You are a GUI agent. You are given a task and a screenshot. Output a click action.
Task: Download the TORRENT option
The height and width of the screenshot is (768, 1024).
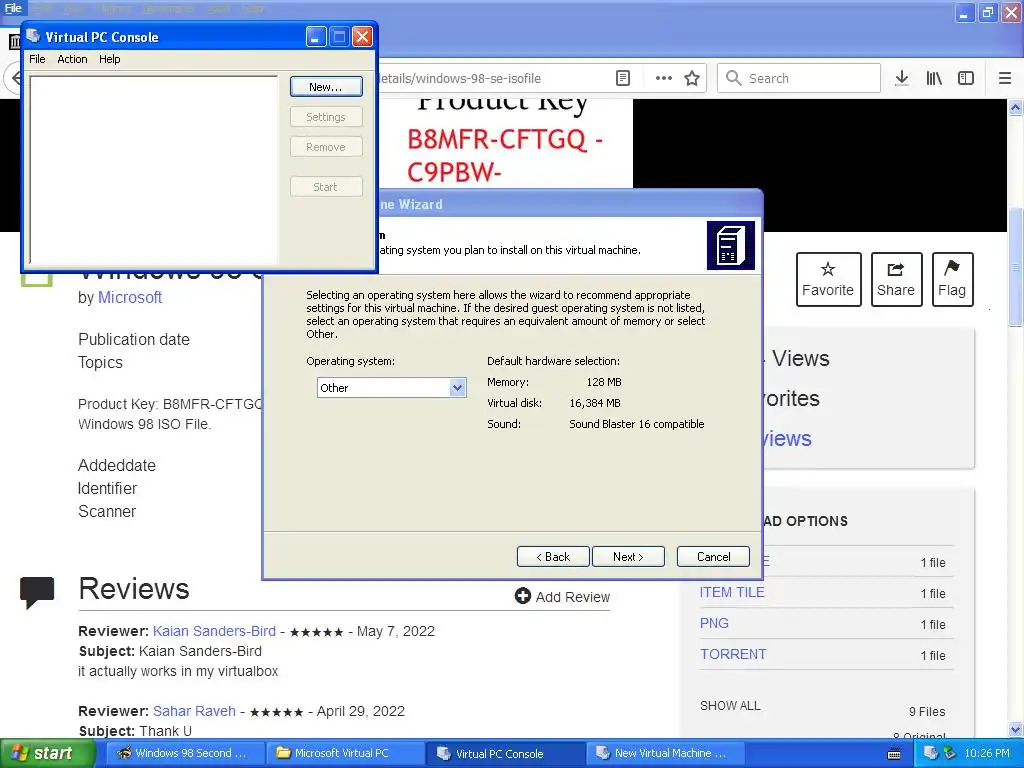[733, 654]
